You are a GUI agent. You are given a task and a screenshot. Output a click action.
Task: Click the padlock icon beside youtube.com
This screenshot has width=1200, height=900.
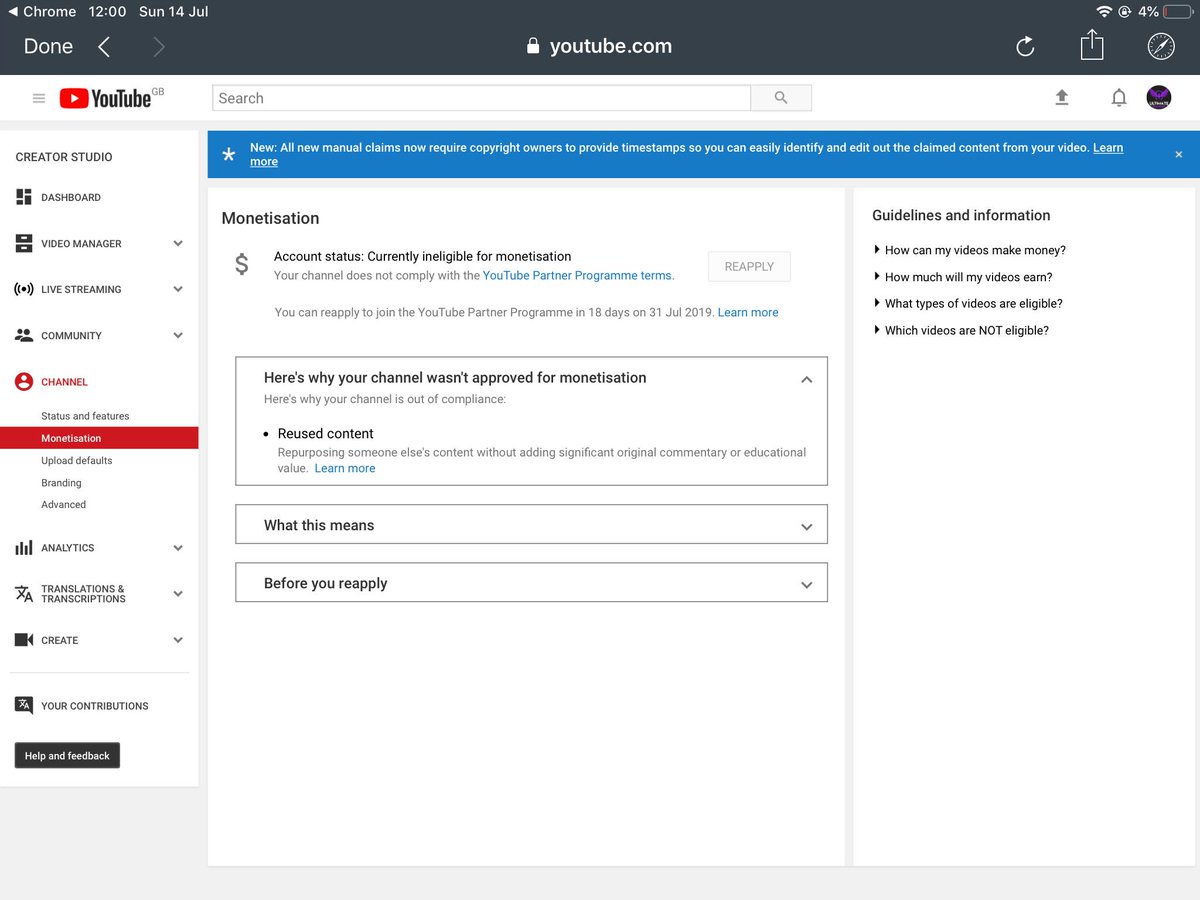click(533, 46)
